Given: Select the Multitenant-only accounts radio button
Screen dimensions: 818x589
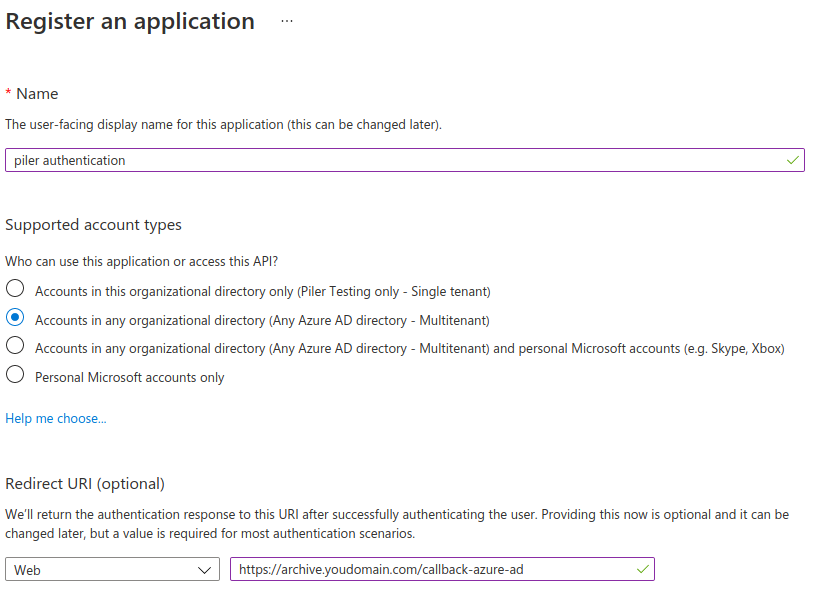Looking at the screenshot, I should [x=15, y=318].
